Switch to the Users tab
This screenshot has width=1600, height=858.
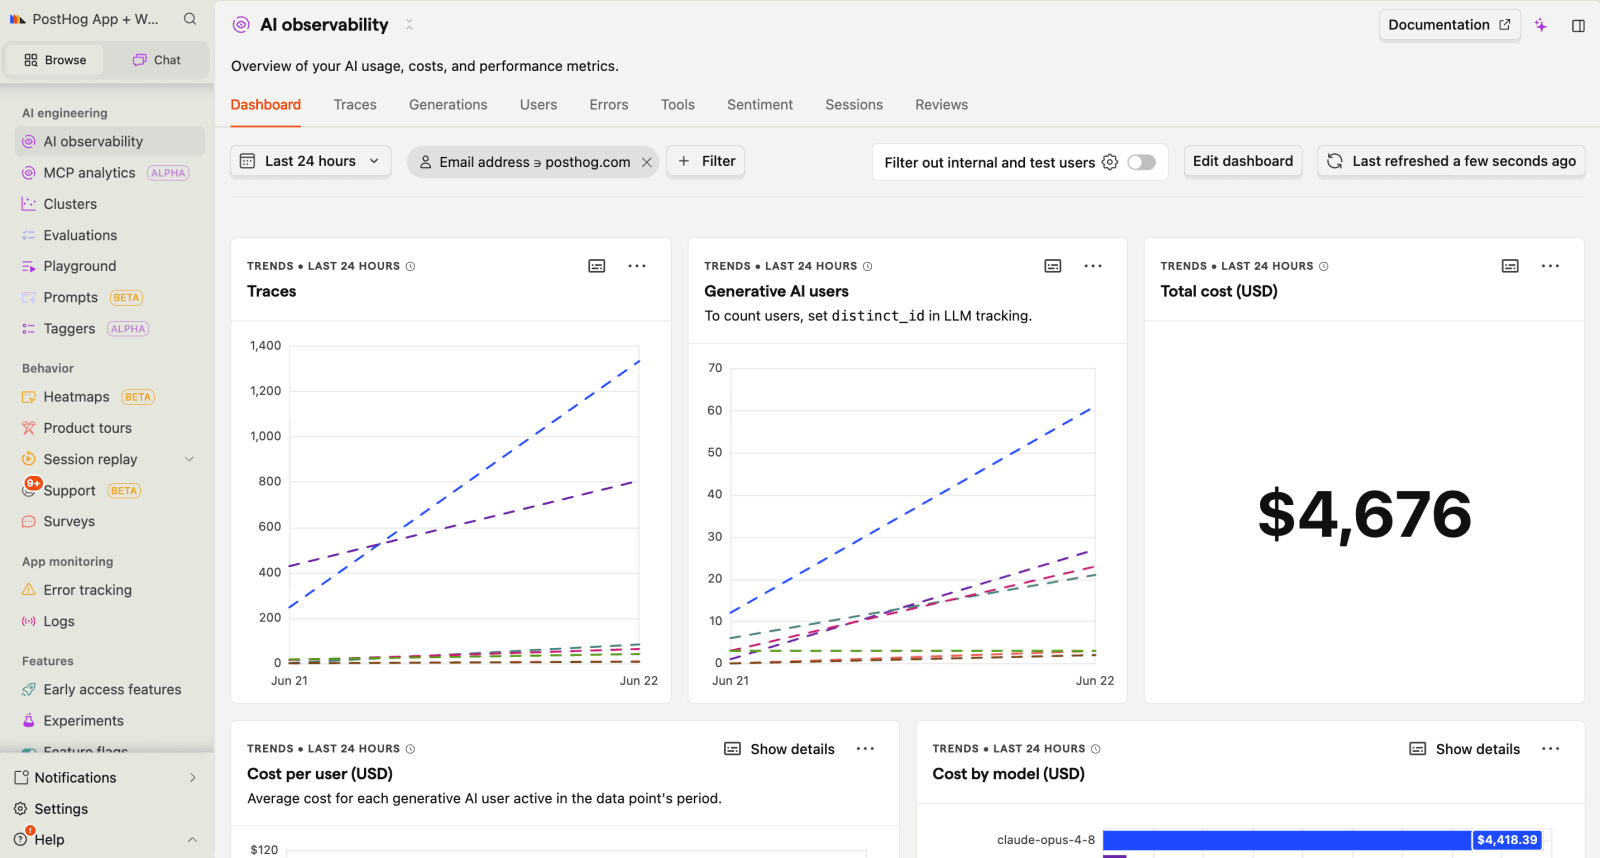pyautogui.click(x=538, y=105)
